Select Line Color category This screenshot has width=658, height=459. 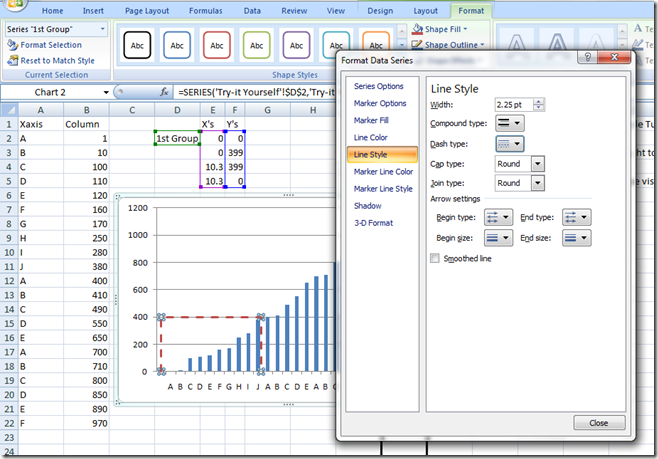pos(371,138)
